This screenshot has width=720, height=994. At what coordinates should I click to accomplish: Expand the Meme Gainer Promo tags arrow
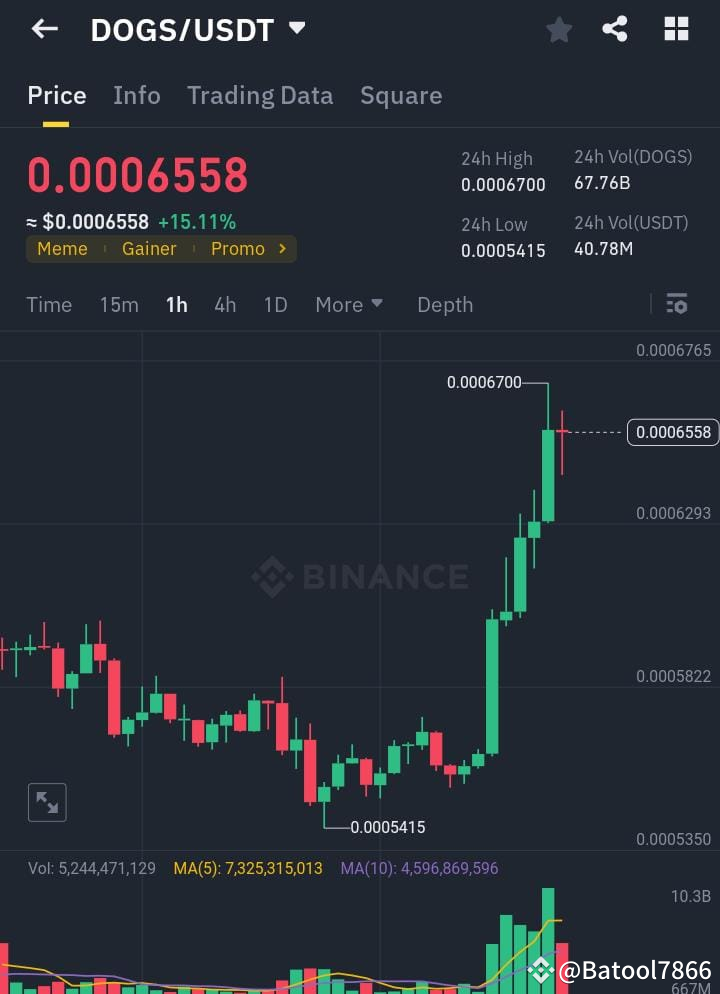[x=283, y=249]
